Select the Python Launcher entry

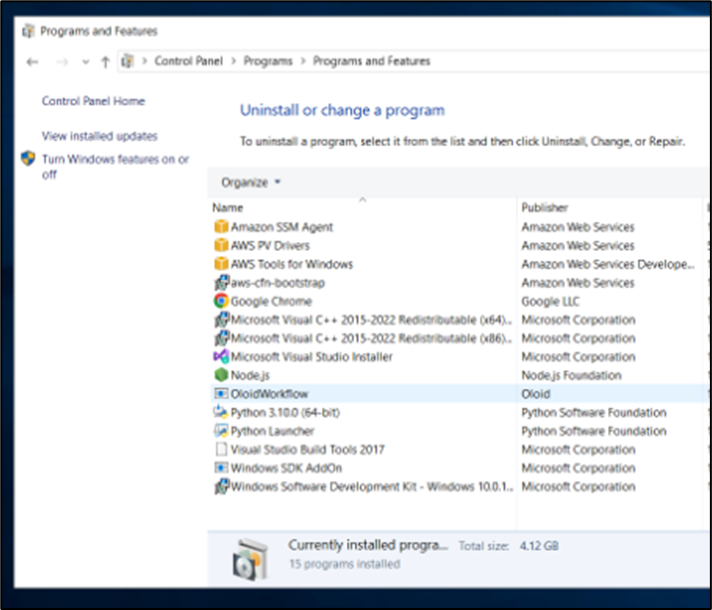[272, 431]
